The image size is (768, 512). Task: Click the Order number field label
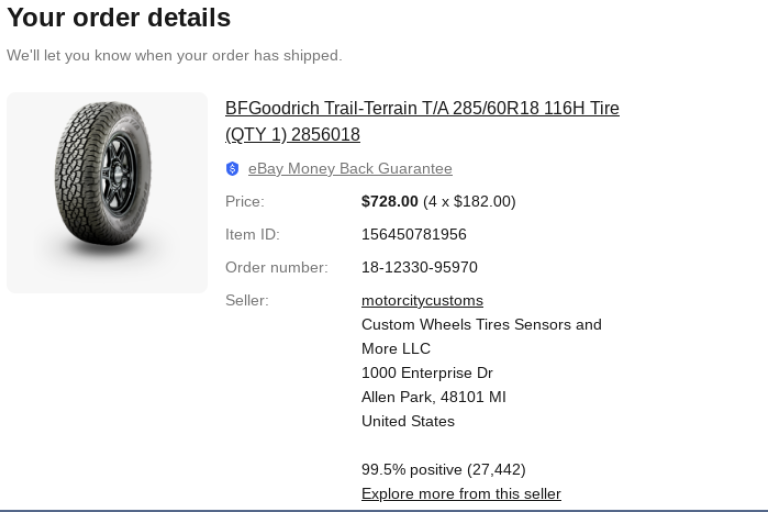tap(276, 268)
